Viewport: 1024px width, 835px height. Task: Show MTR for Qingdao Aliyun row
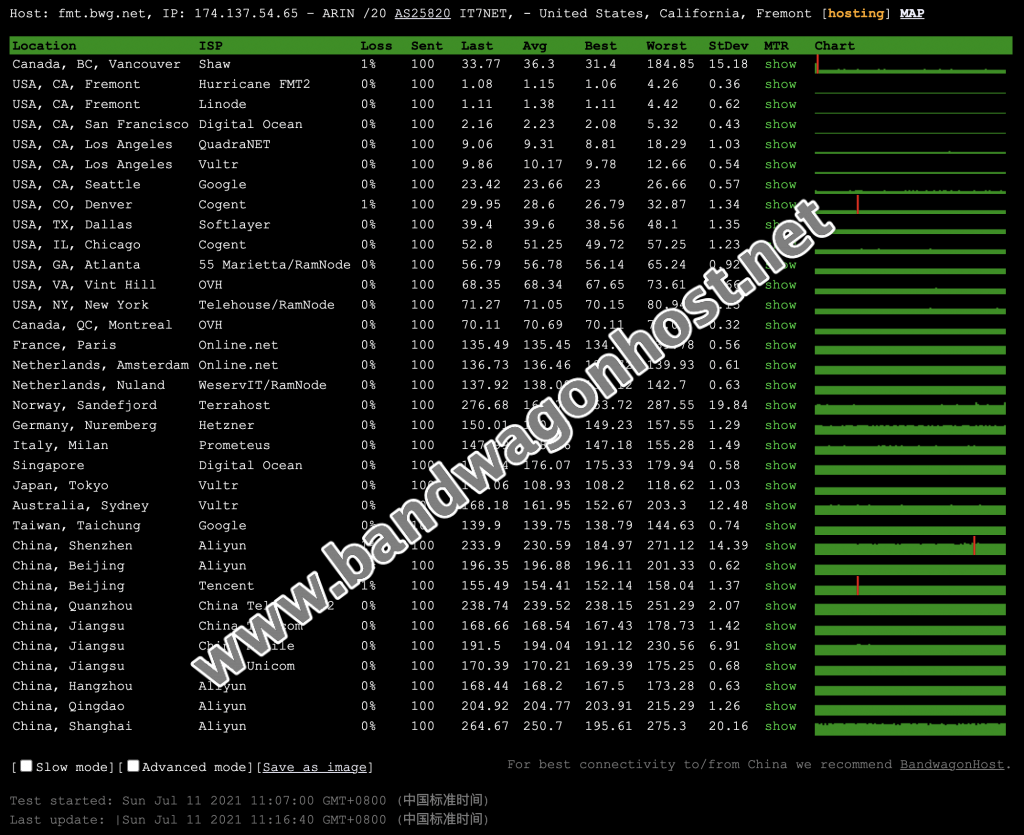point(780,706)
